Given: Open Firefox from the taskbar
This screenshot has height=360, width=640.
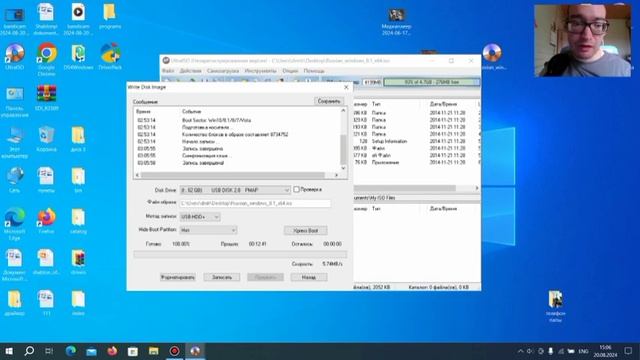Looking at the screenshot, I should click(112, 351).
